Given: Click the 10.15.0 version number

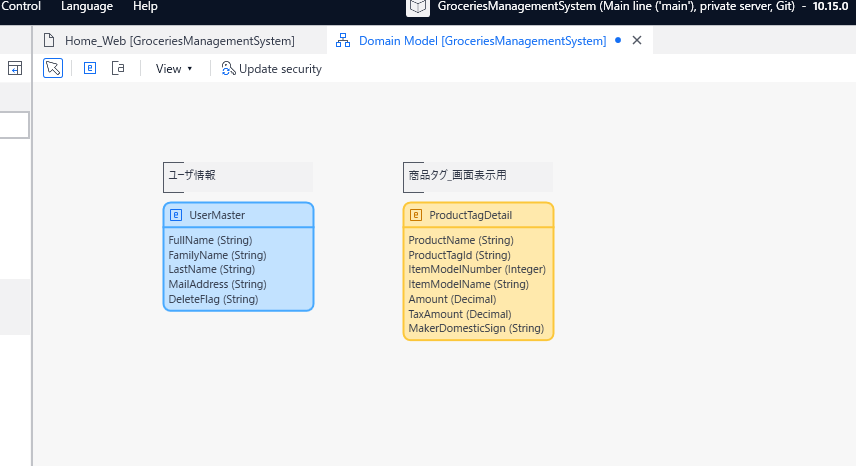Looking at the screenshot, I should 830,7.
